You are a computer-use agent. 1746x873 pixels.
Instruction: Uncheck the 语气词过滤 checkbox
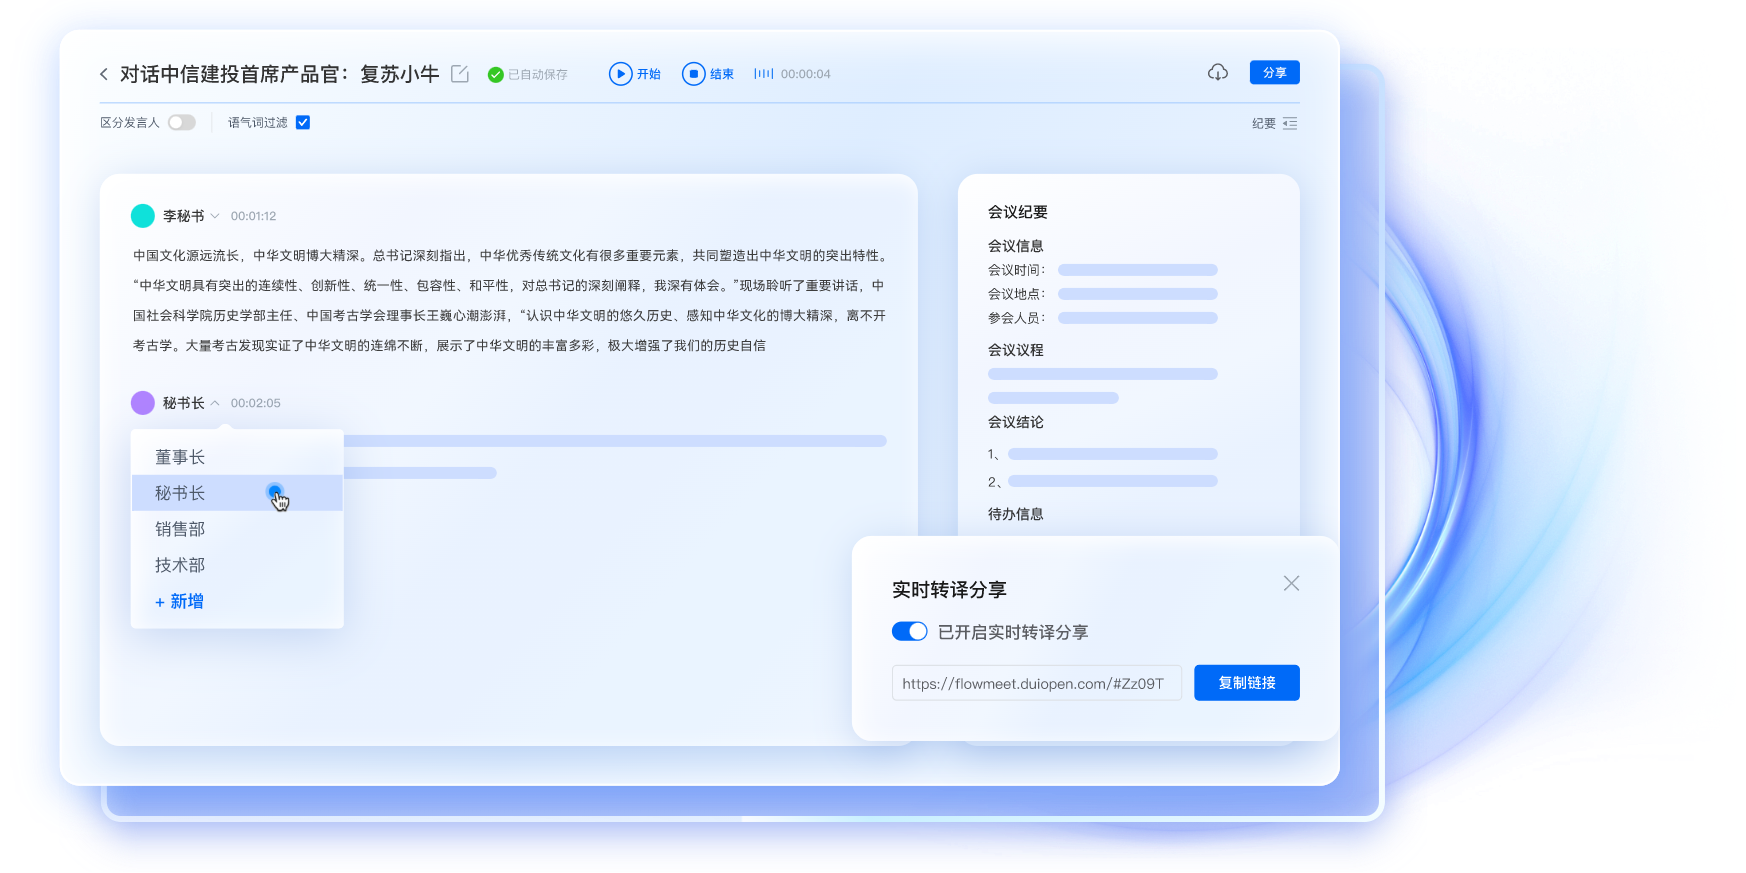(303, 123)
